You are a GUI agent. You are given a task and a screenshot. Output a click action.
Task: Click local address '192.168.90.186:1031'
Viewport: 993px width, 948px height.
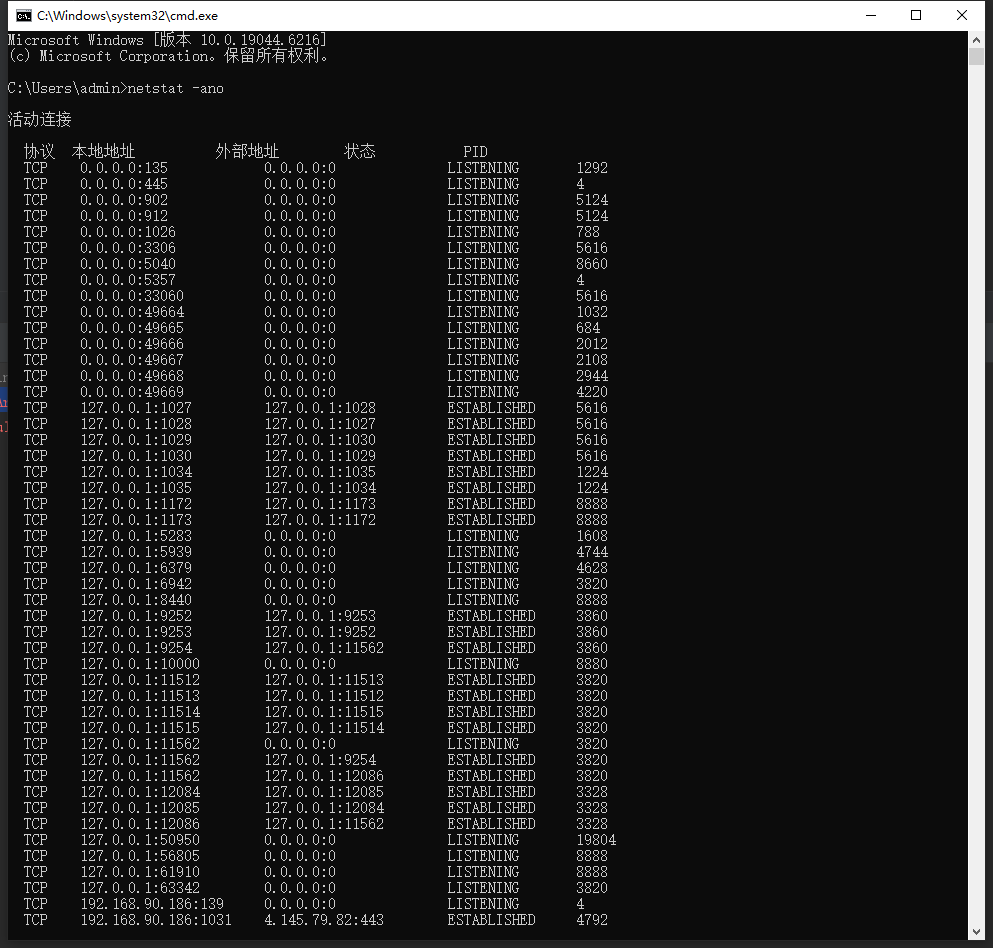(x=156, y=920)
